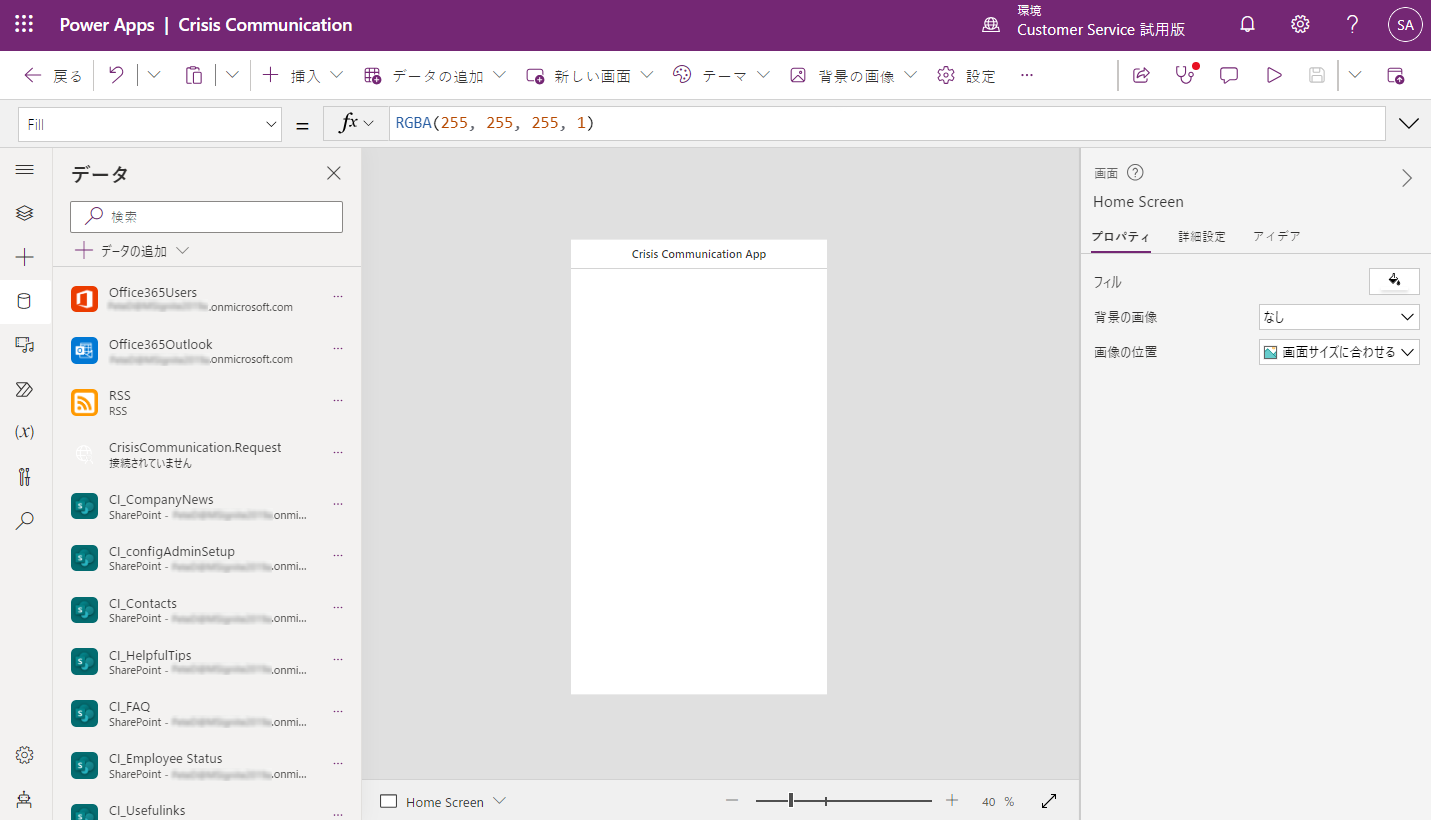Open the Power Automate icon in left rail
Image resolution: width=1431 pixels, height=820 pixels.
click(25, 389)
